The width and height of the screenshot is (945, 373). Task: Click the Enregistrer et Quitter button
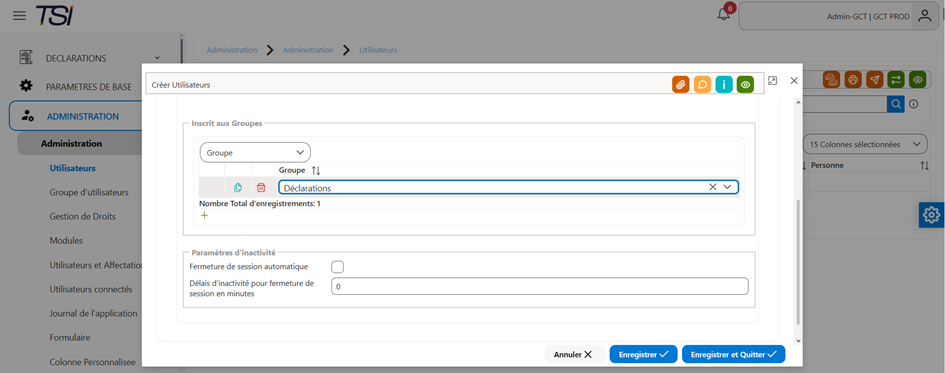[x=733, y=354]
